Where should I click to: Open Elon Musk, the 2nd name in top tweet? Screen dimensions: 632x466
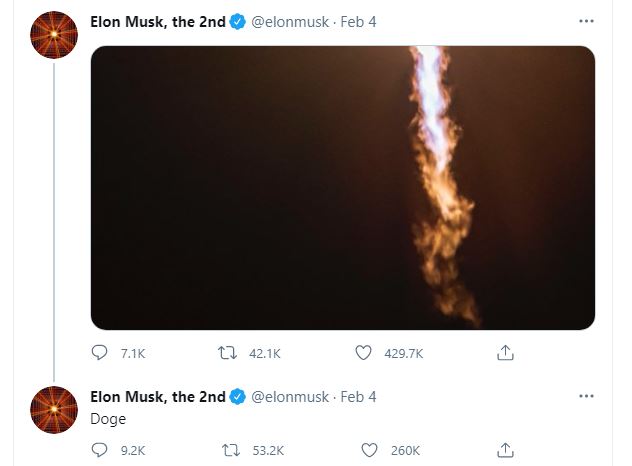click(158, 22)
